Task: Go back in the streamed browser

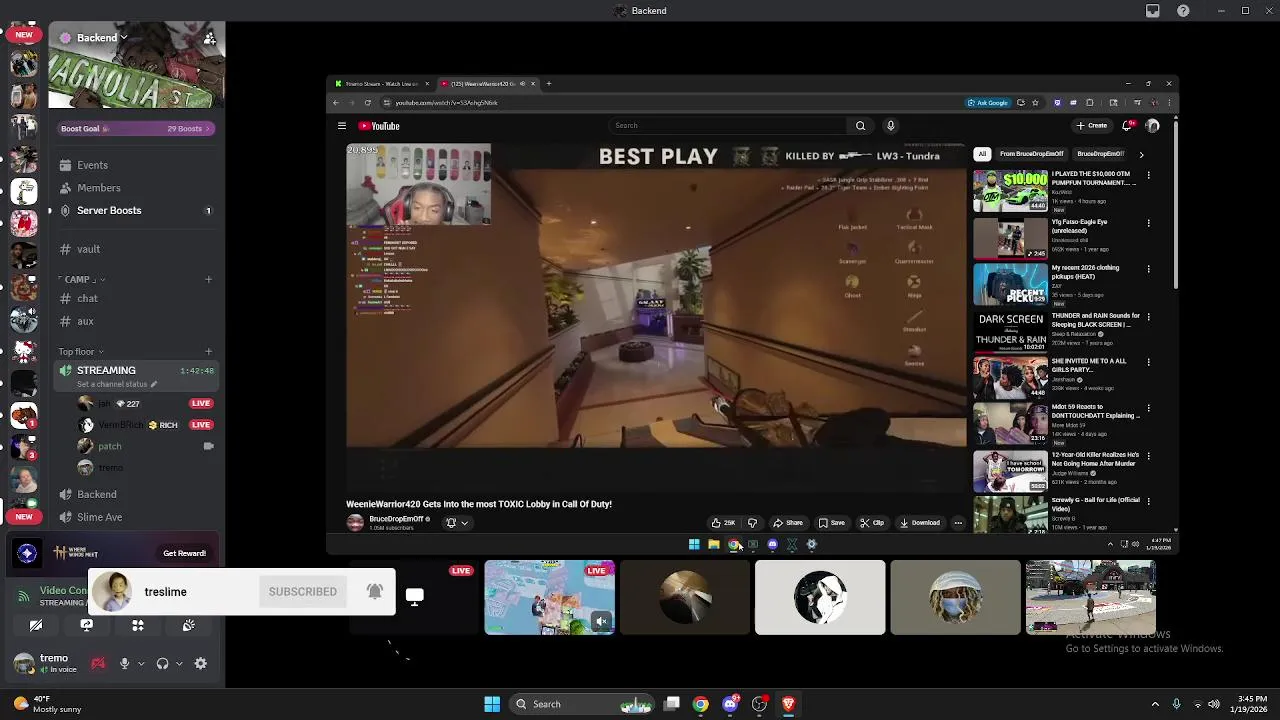Action: (336, 103)
